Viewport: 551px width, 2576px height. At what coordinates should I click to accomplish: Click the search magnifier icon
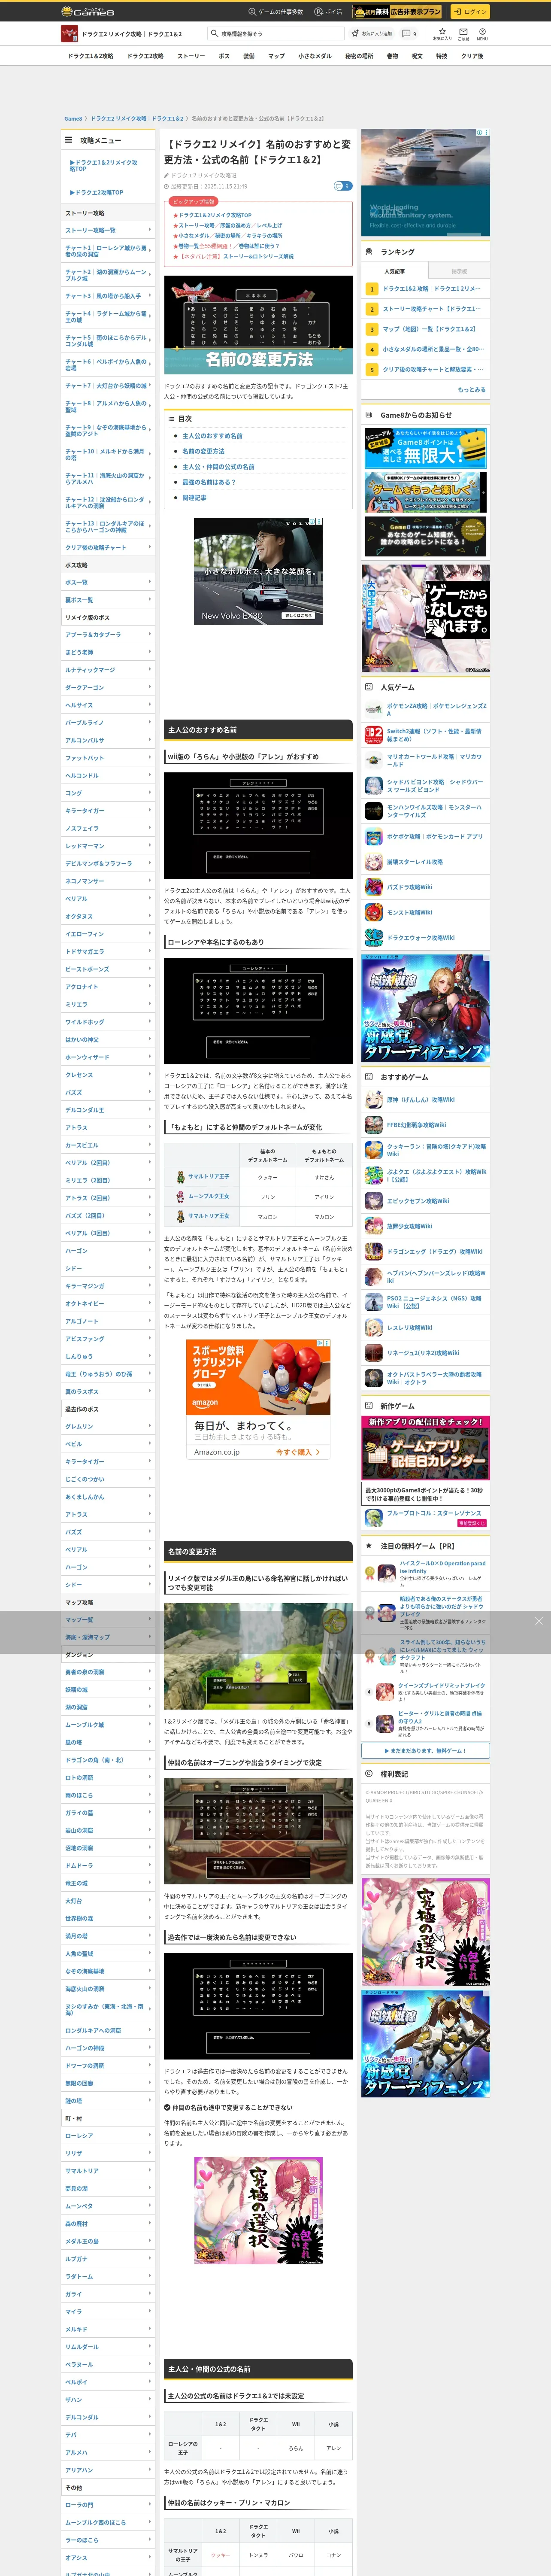(x=214, y=34)
